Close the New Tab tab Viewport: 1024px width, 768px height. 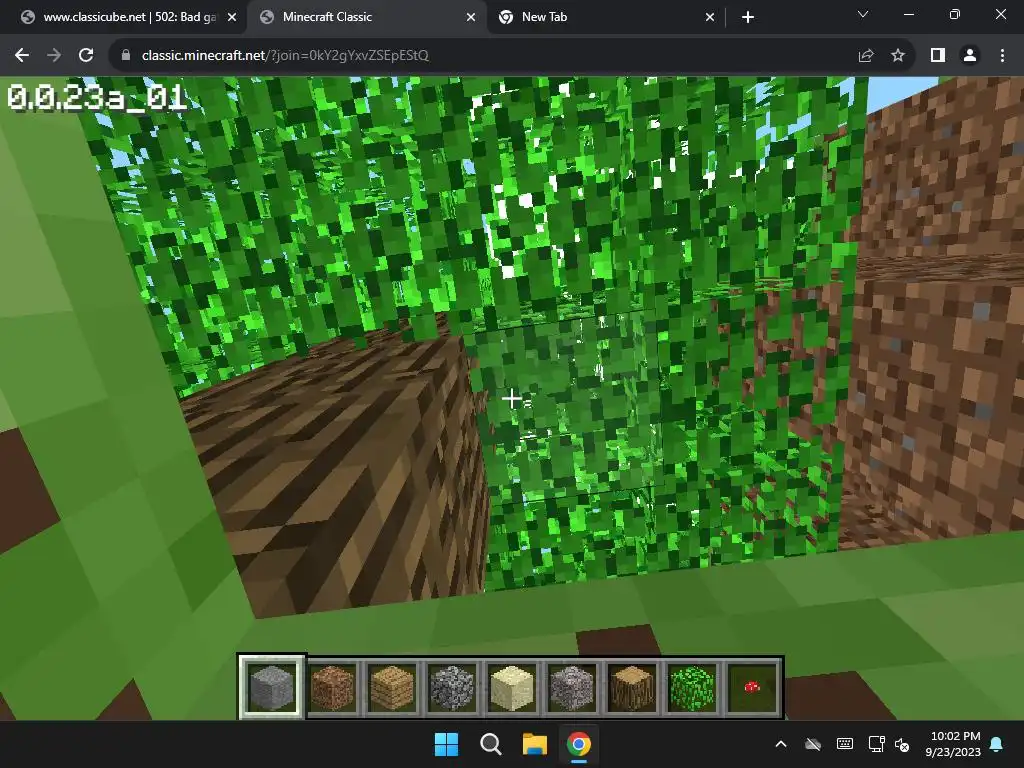[x=710, y=17]
